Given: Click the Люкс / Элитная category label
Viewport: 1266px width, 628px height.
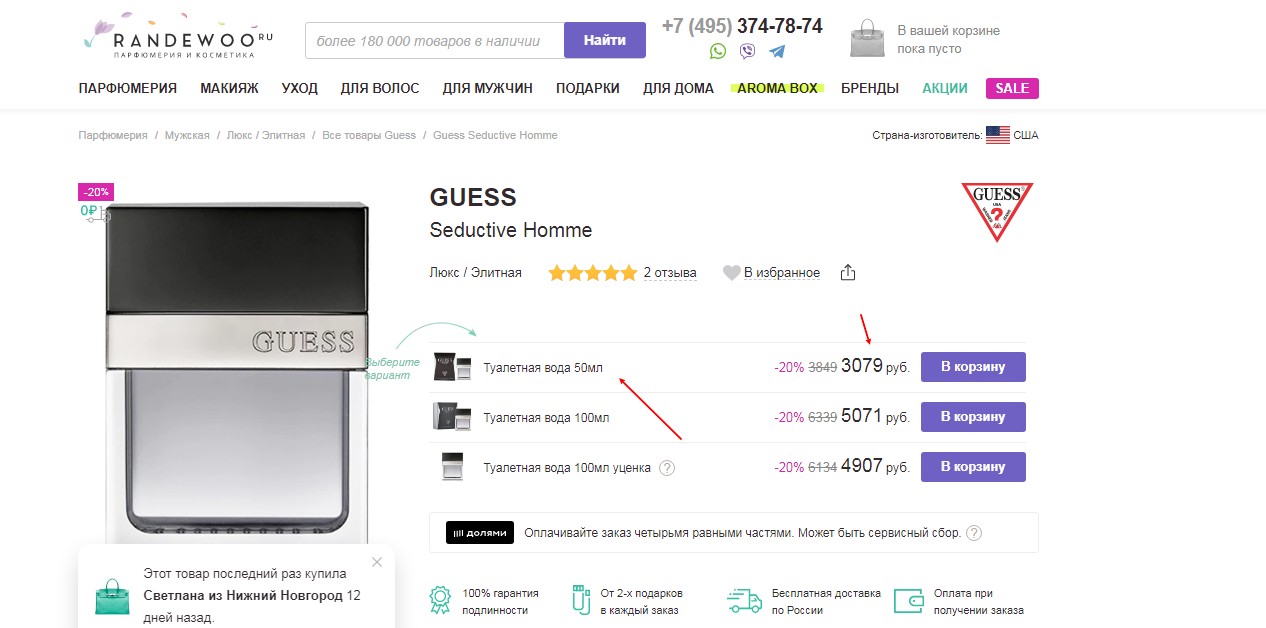Looking at the screenshot, I should pos(475,272).
